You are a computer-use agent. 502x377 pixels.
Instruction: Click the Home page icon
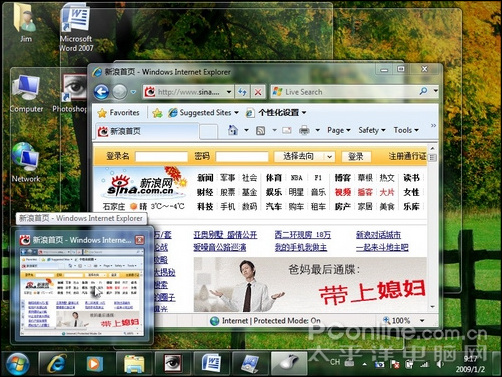(233, 130)
